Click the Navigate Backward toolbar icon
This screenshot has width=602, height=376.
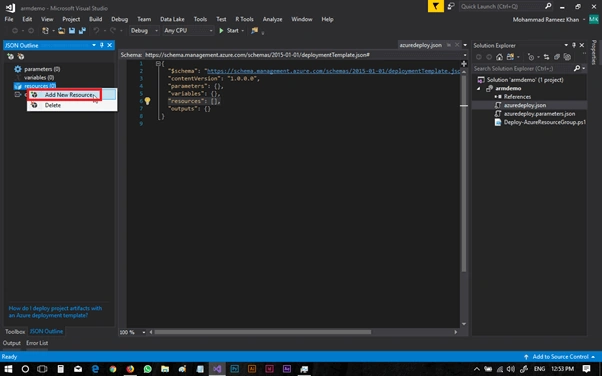coord(15,31)
